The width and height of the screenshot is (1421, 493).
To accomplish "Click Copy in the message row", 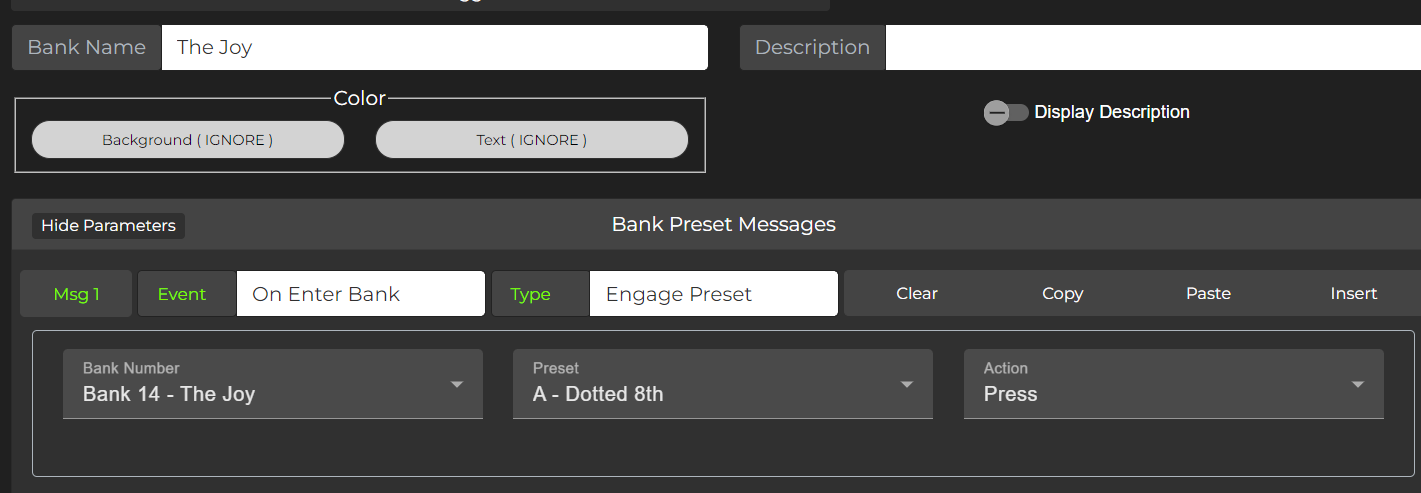I will [x=1062, y=294].
